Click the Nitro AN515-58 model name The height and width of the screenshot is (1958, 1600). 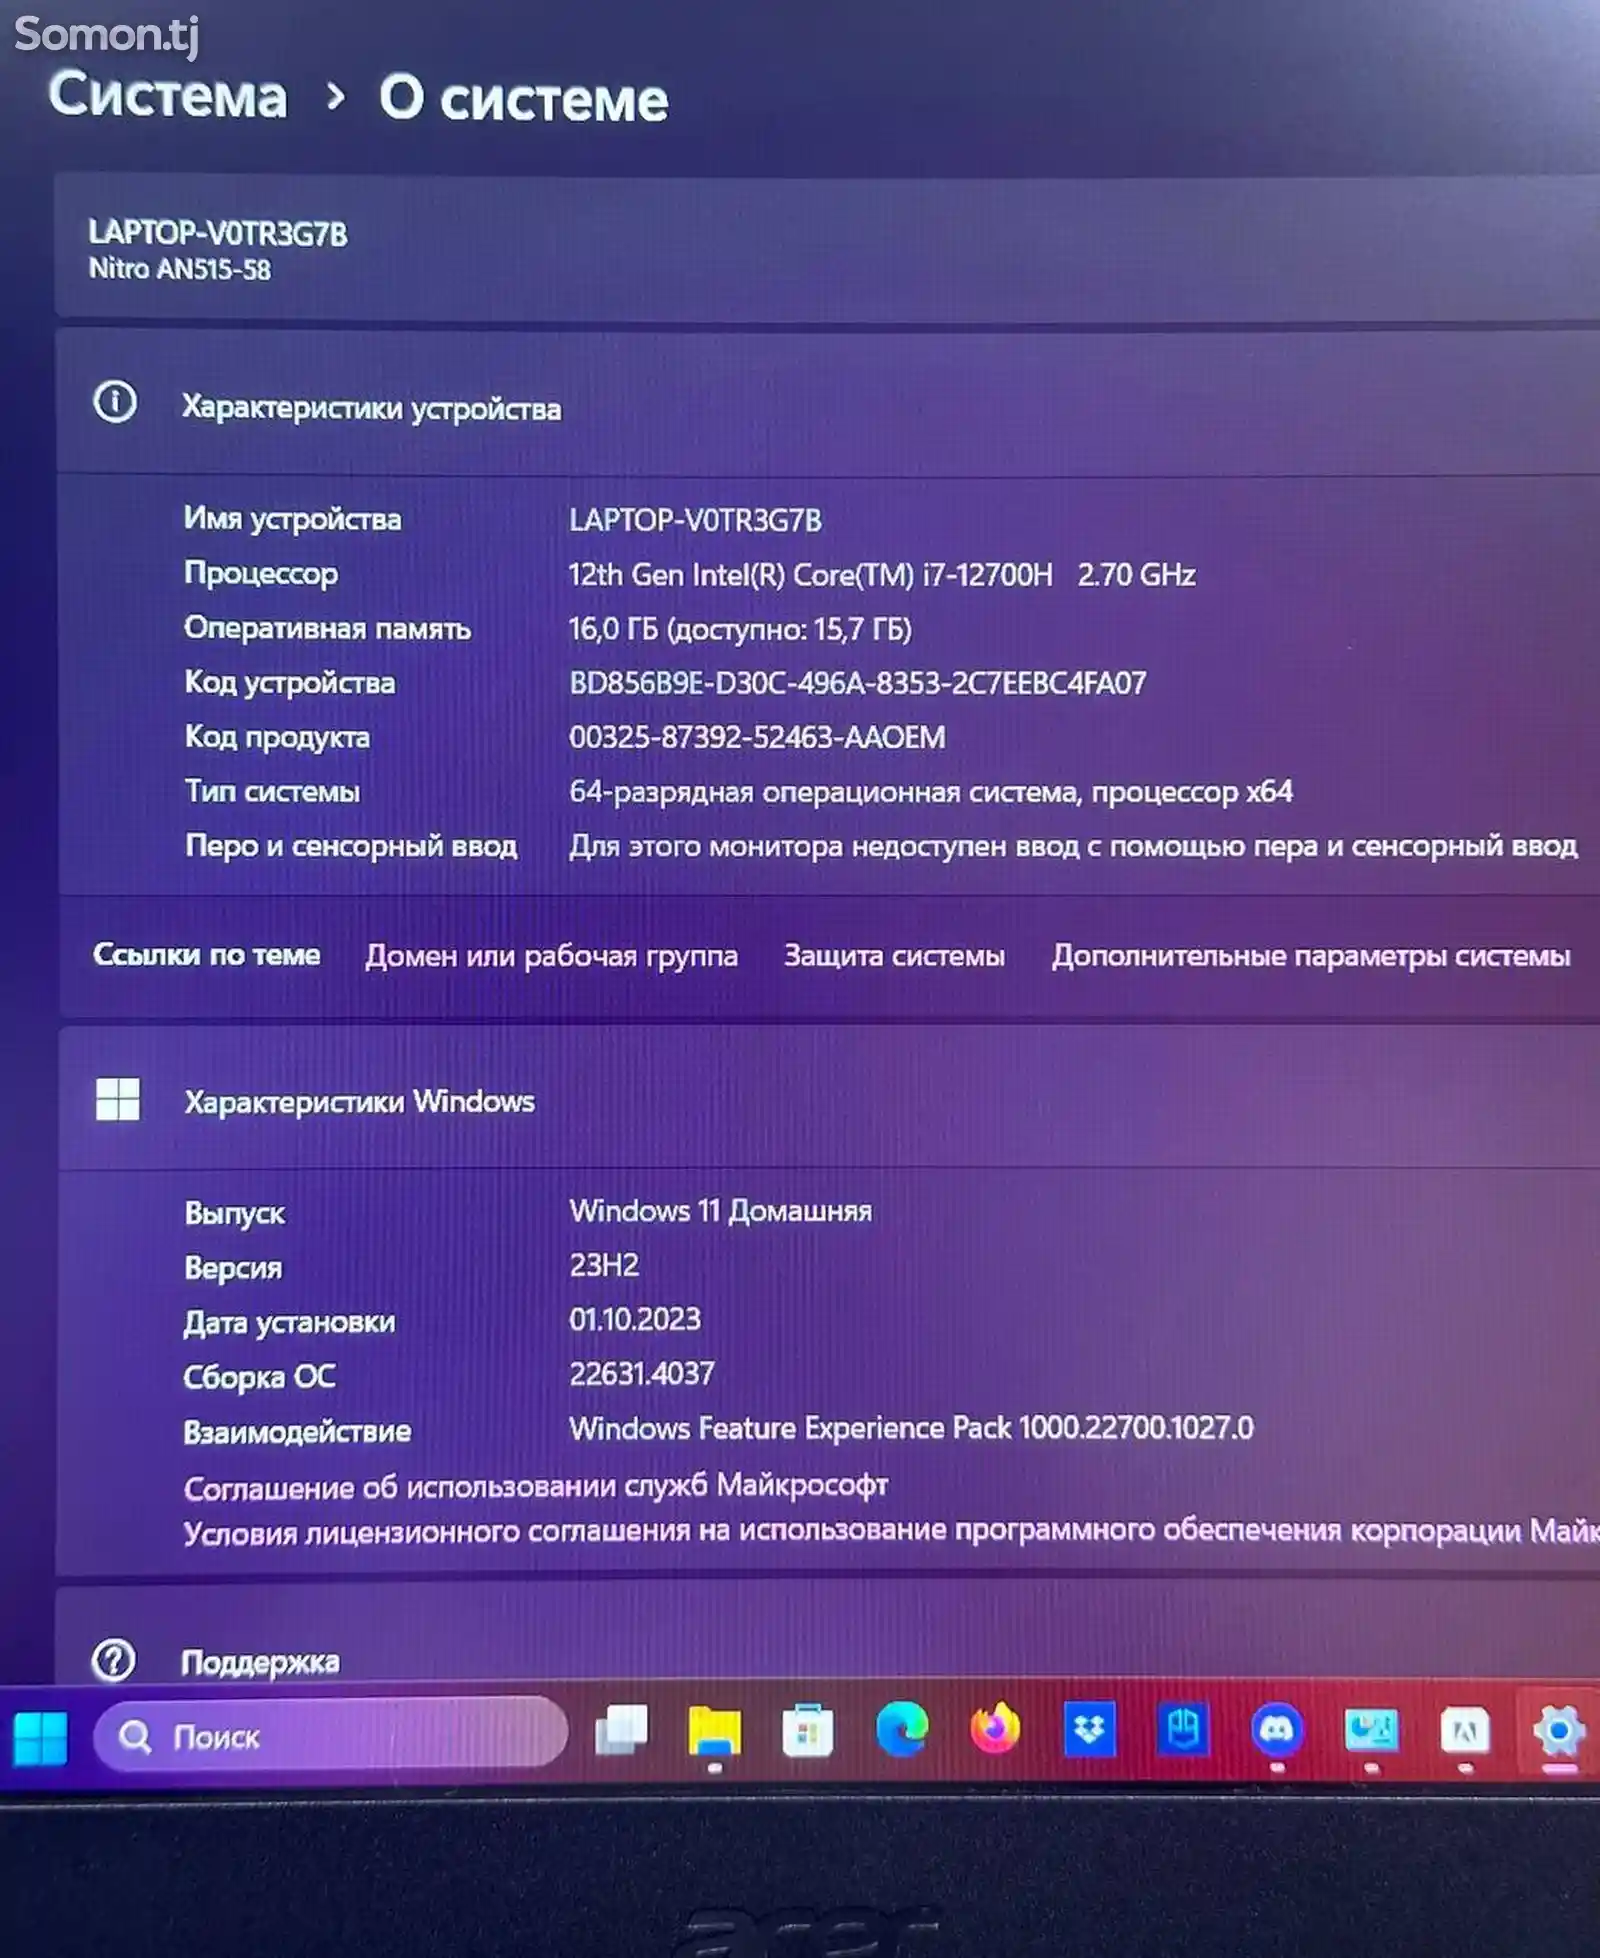click(x=180, y=269)
